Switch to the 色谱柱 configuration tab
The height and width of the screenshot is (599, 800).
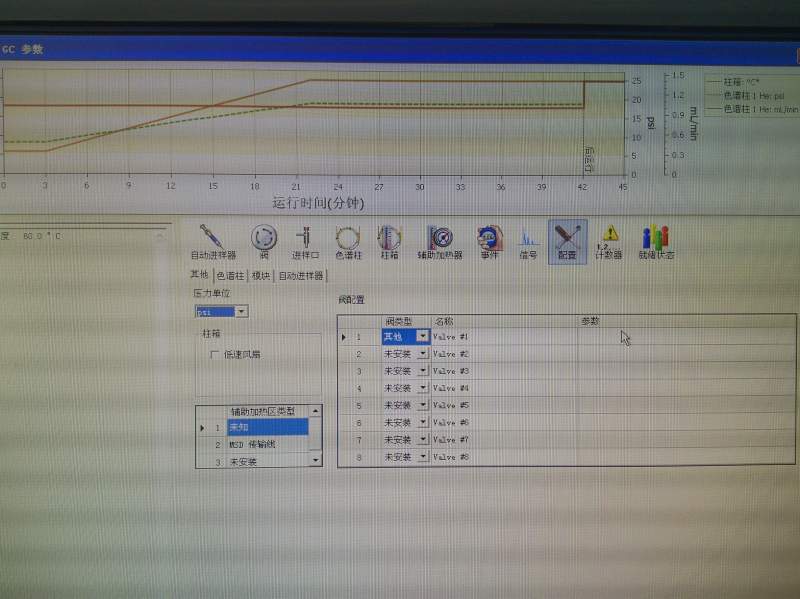click(230, 276)
